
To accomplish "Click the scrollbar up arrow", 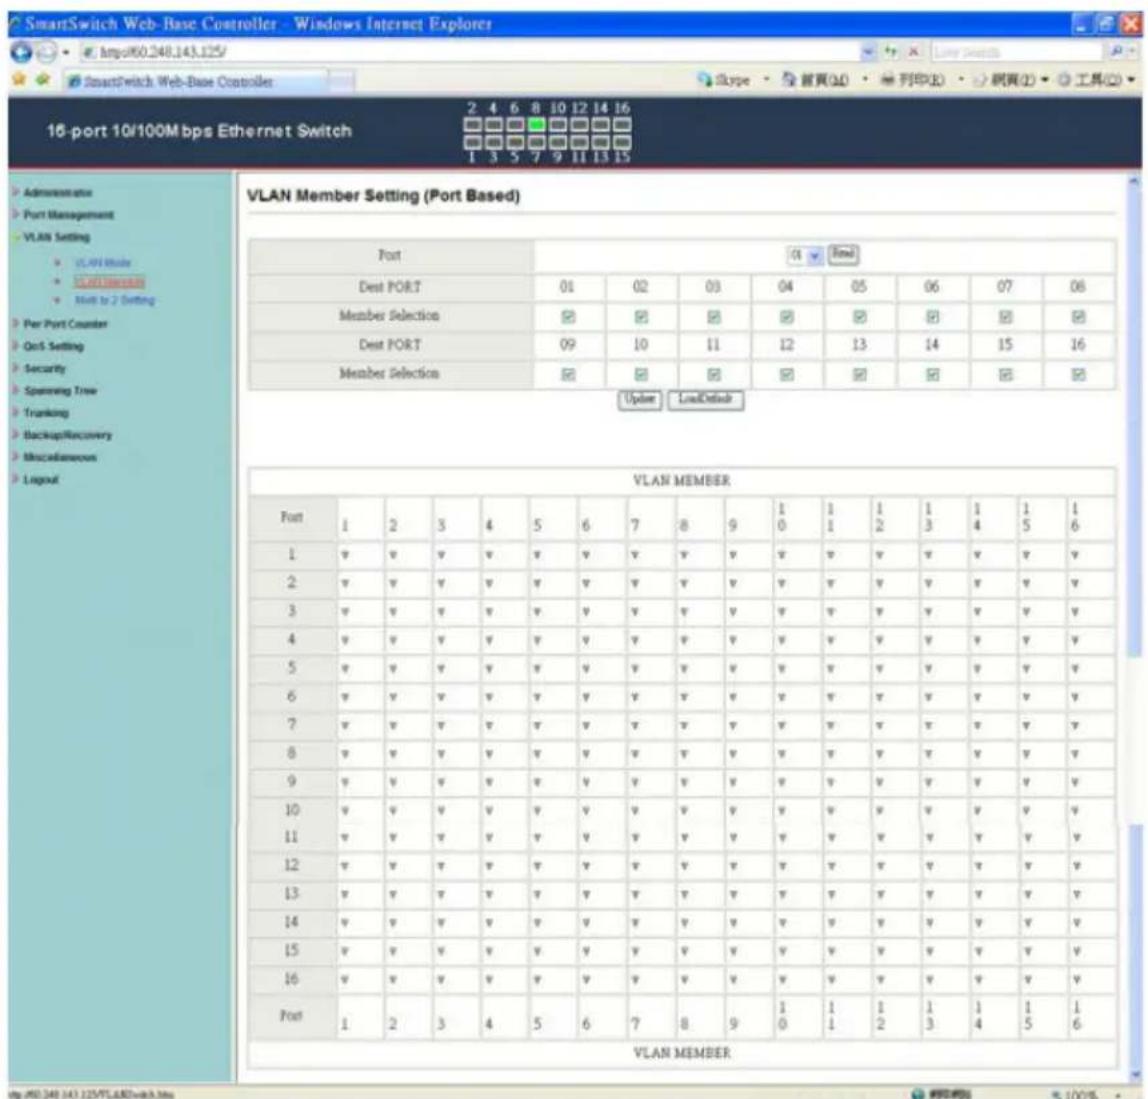I will [x=1134, y=180].
